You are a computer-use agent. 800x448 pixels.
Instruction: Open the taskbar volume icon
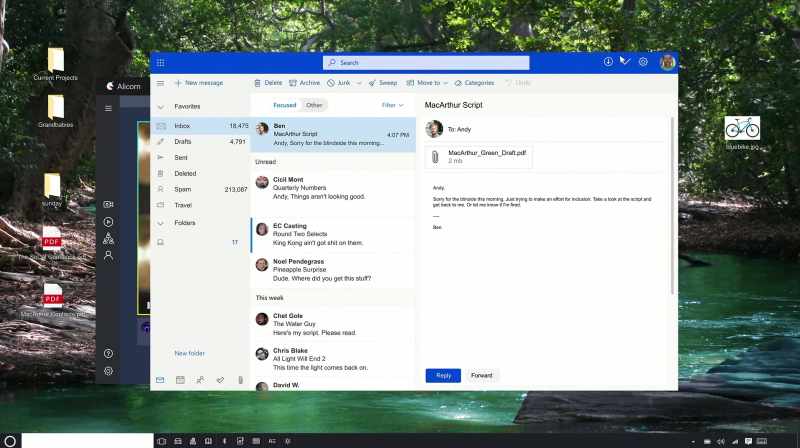721,441
